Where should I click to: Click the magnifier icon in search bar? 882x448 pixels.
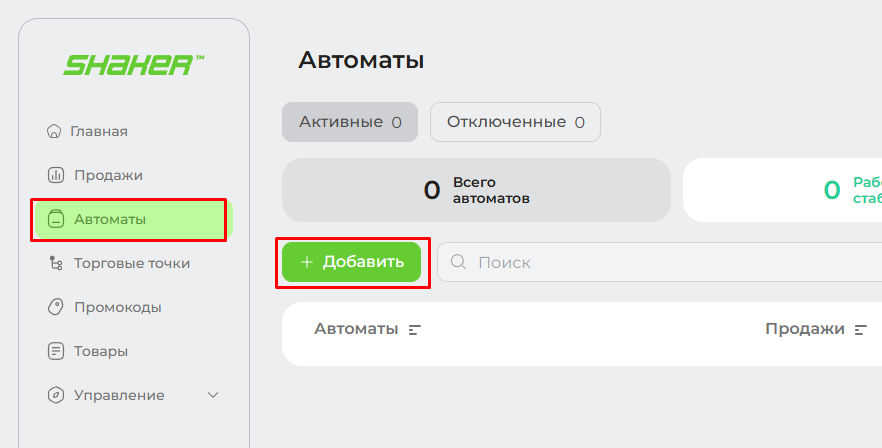458,262
